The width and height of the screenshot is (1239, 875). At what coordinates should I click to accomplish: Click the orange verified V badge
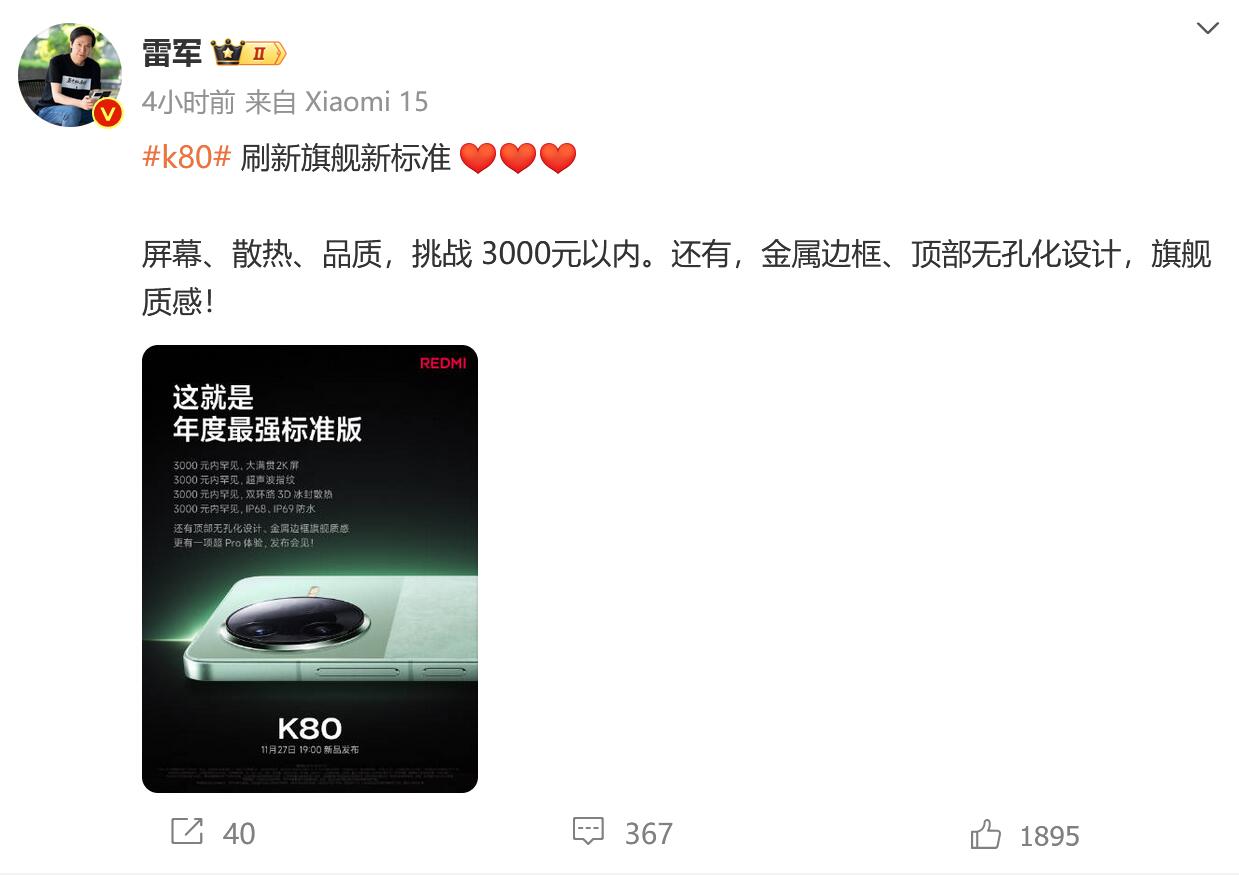tap(108, 114)
